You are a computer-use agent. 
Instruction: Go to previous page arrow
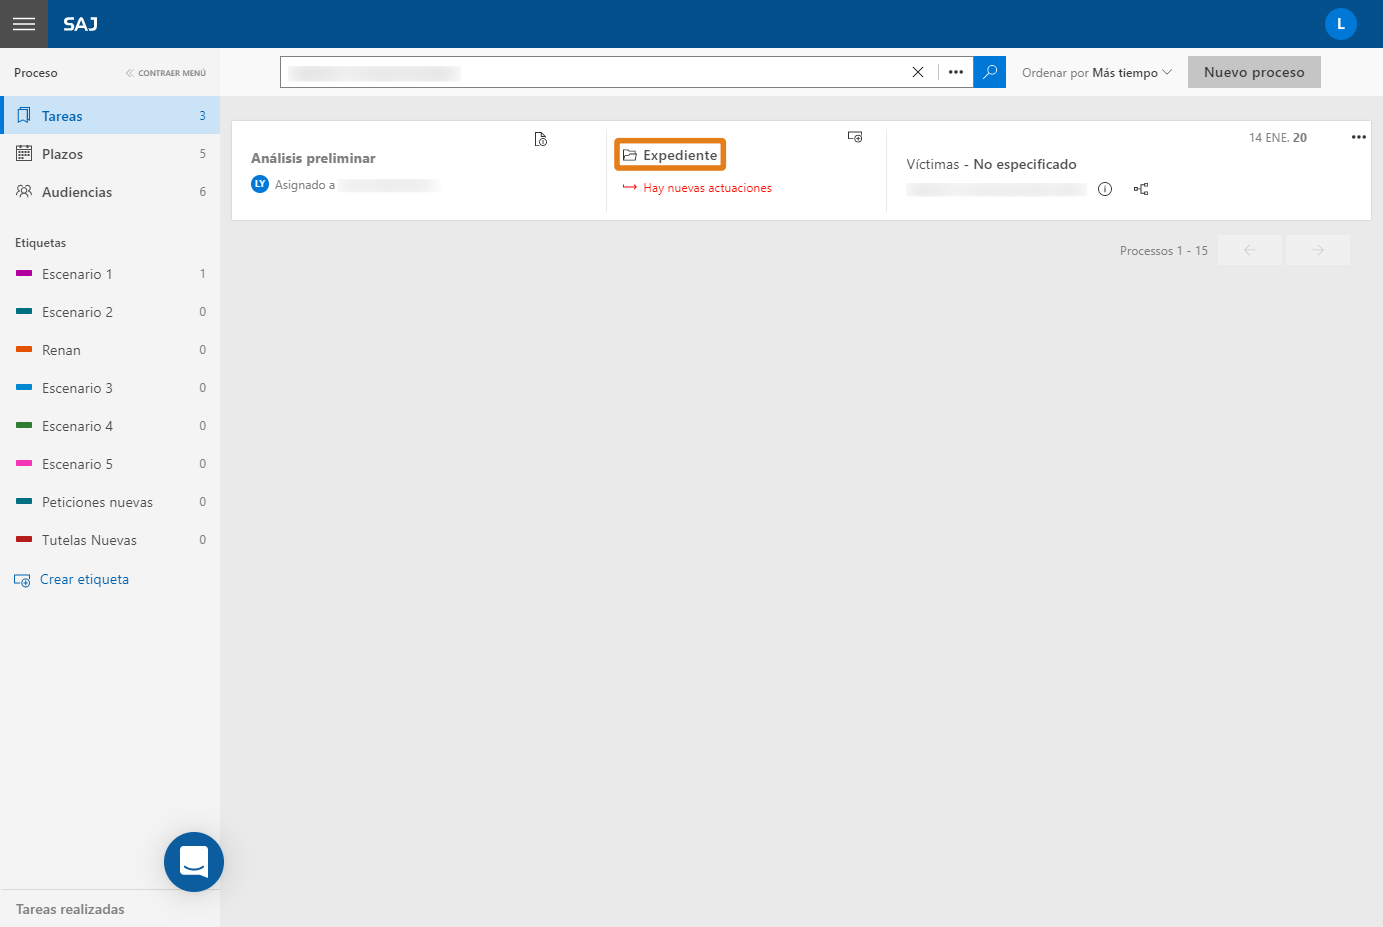coord(1250,250)
